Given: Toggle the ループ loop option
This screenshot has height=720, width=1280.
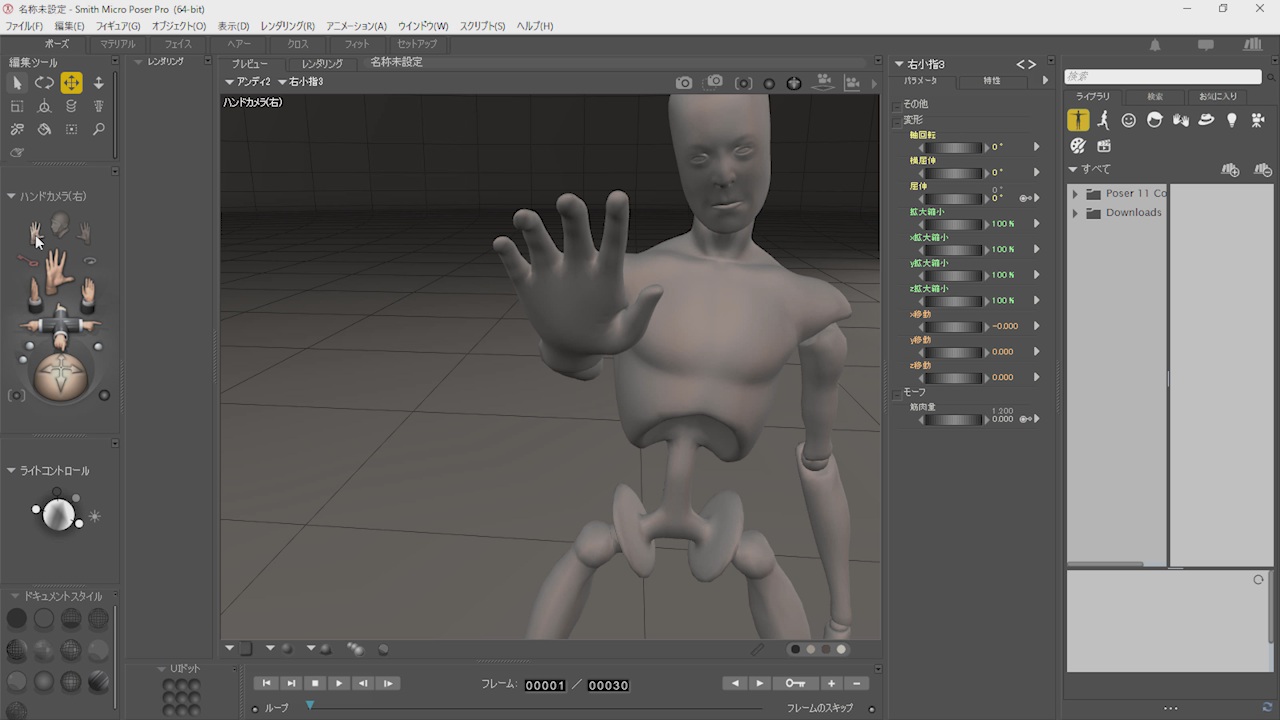Looking at the screenshot, I should (x=255, y=708).
